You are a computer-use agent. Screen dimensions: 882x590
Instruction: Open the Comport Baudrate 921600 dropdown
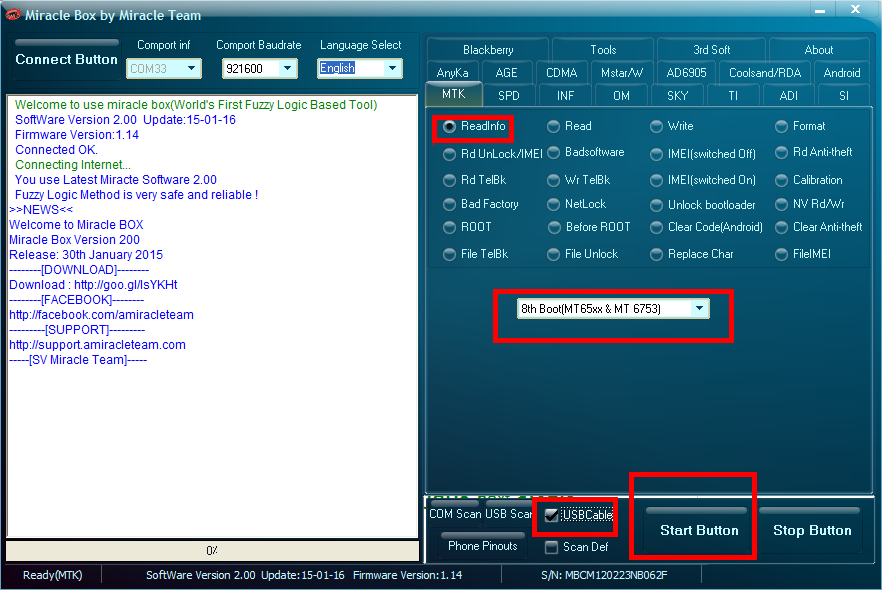click(259, 69)
